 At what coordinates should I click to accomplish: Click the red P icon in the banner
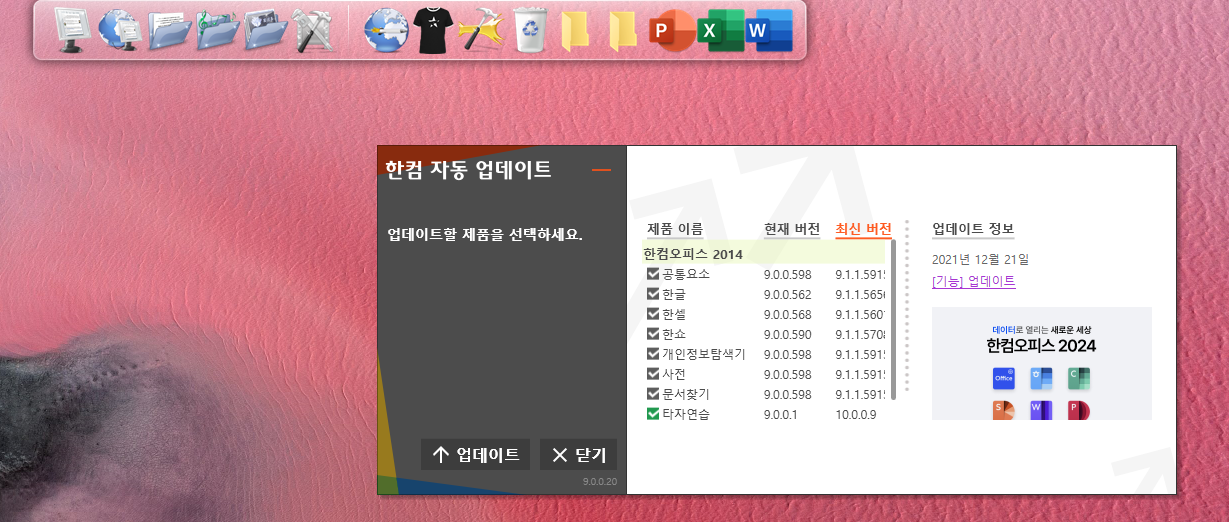pos(1079,410)
